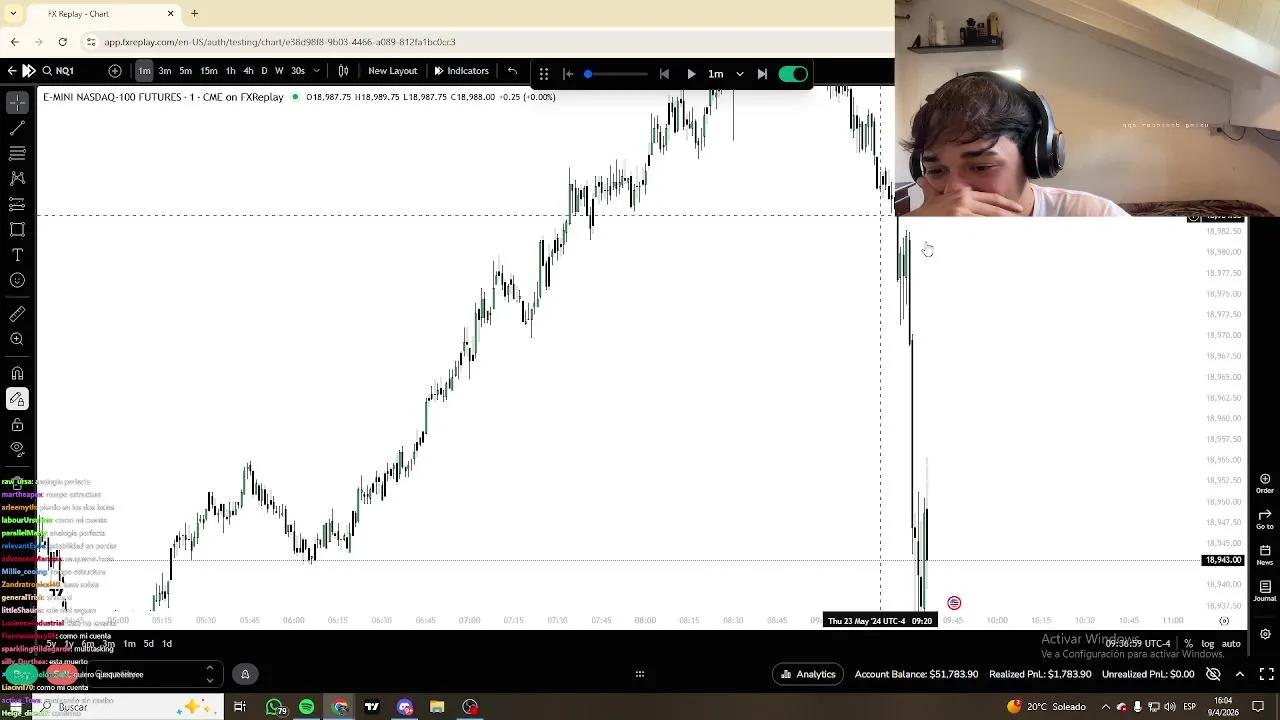Click the NQ1 symbol search field
Image resolution: width=1280 pixels, height=720 pixels.
(x=64, y=70)
